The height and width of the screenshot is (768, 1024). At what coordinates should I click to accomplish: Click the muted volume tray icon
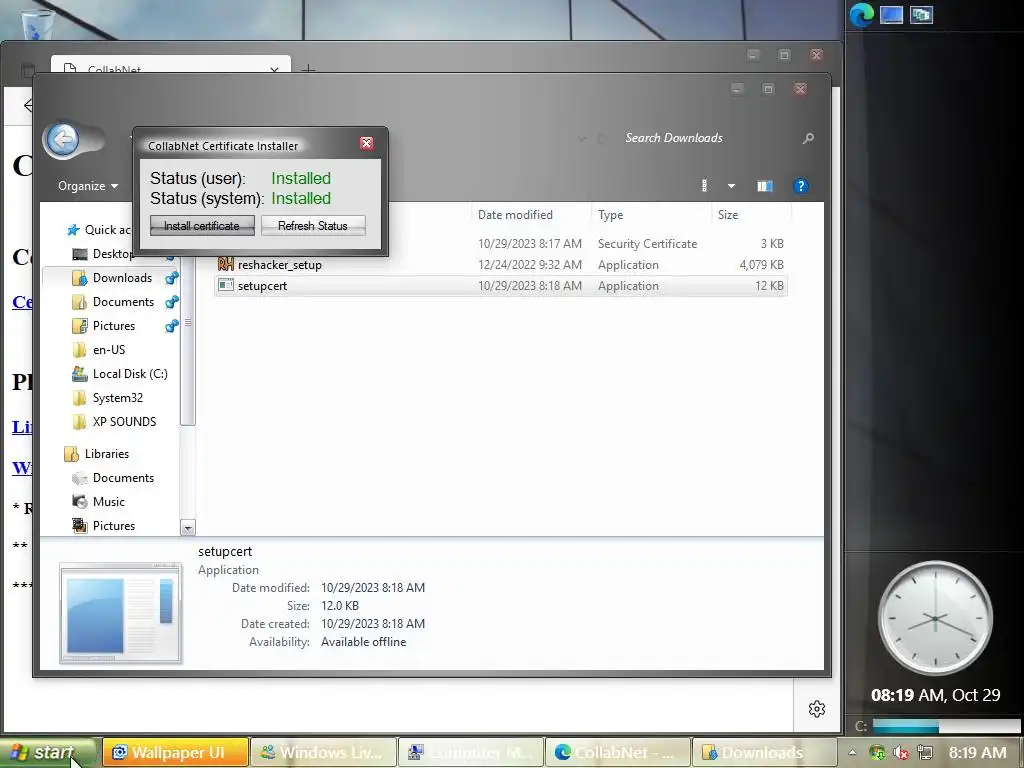coord(901,753)
